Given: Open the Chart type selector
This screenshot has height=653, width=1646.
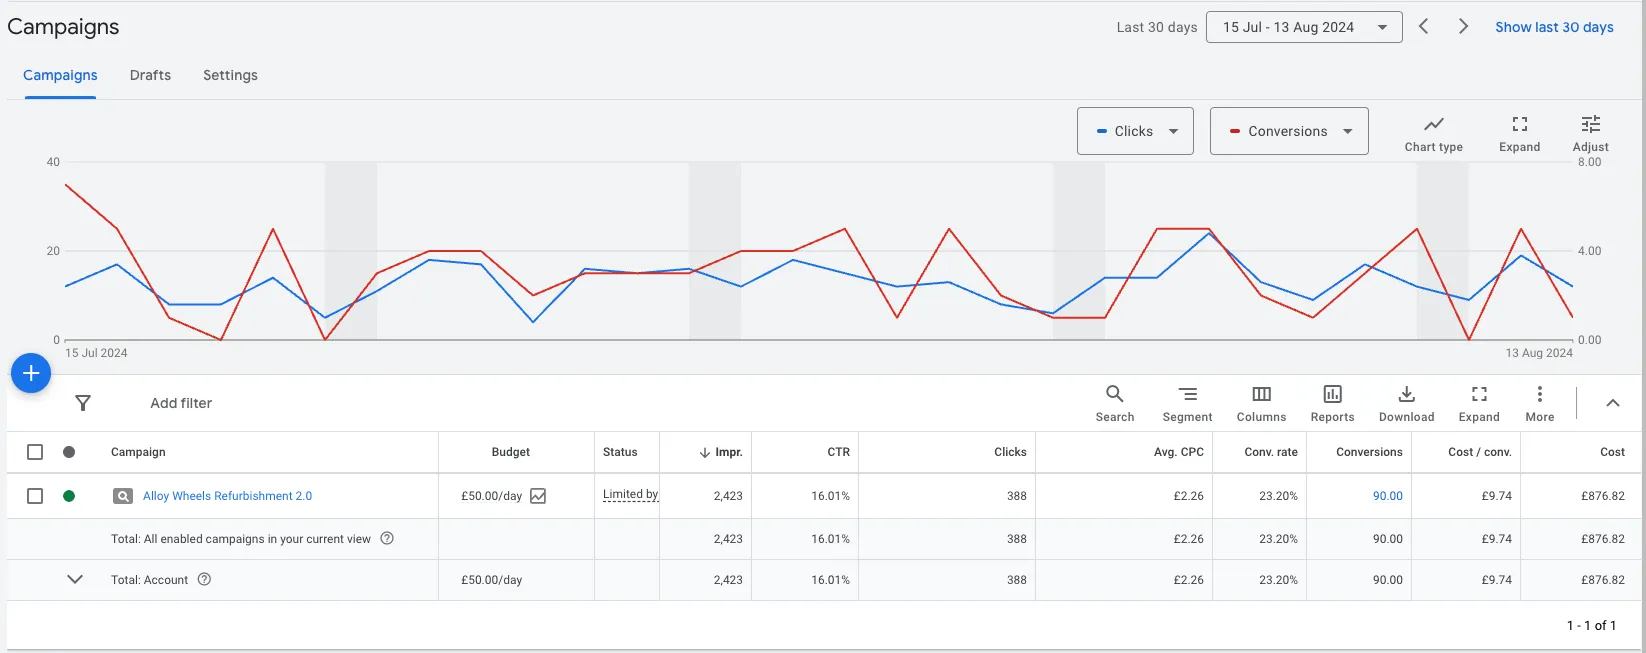Looking at the screenshot, I should 1433,132.
